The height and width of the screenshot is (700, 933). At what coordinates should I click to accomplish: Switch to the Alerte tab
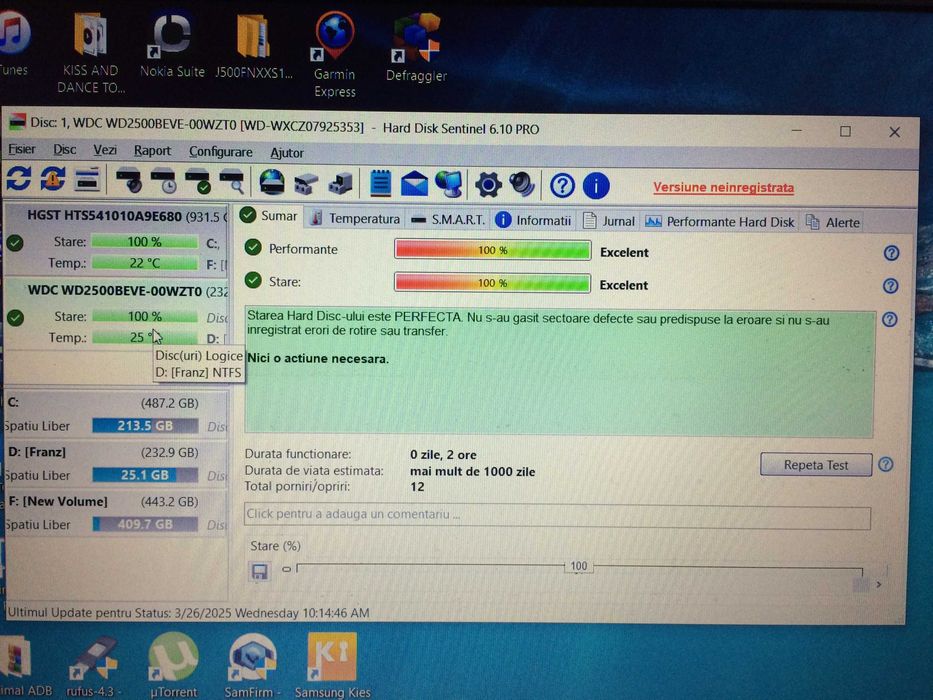[833, 223]
